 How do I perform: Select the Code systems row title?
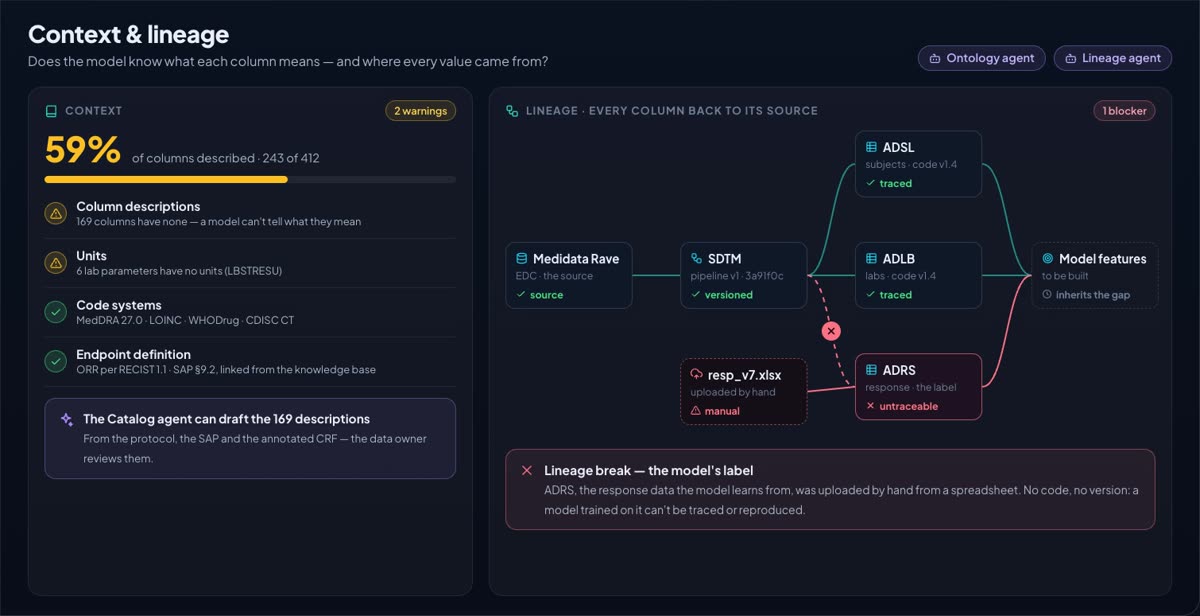click(119, 305)
